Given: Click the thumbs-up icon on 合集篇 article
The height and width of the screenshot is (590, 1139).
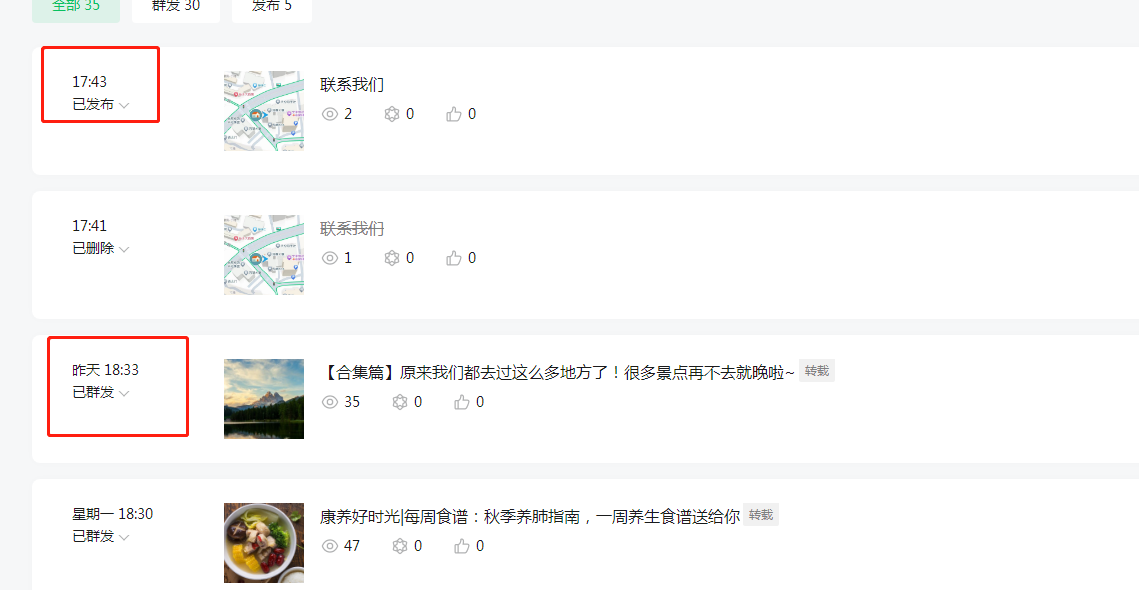Looking at the screenshot, I should click(462, 402).
